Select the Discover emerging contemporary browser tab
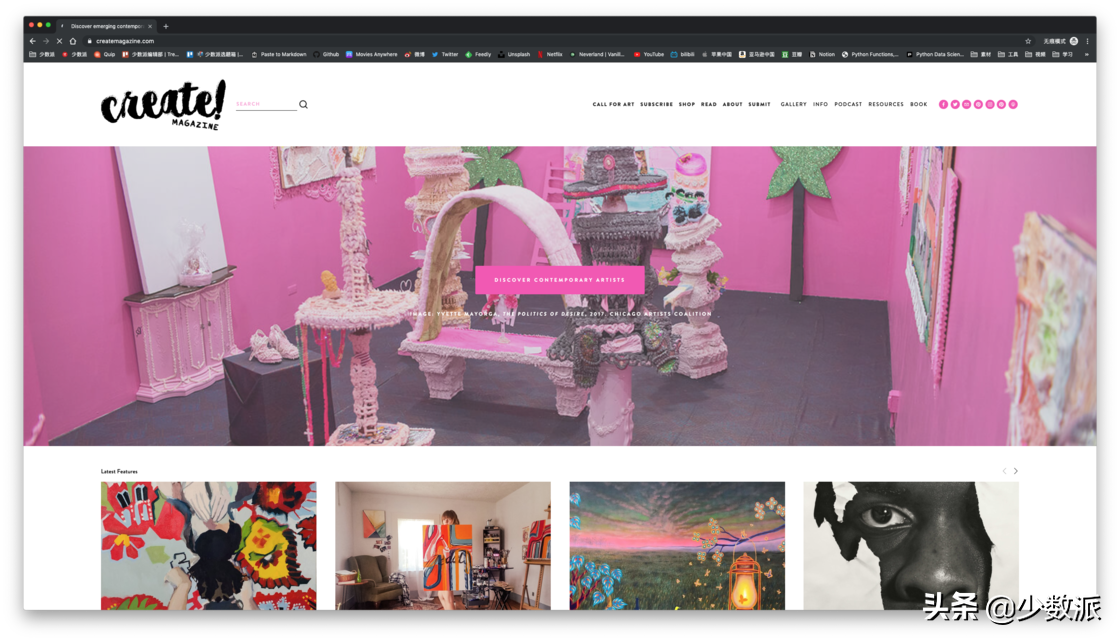Screen dimensions: 1120x641 (x=106, y=26)
